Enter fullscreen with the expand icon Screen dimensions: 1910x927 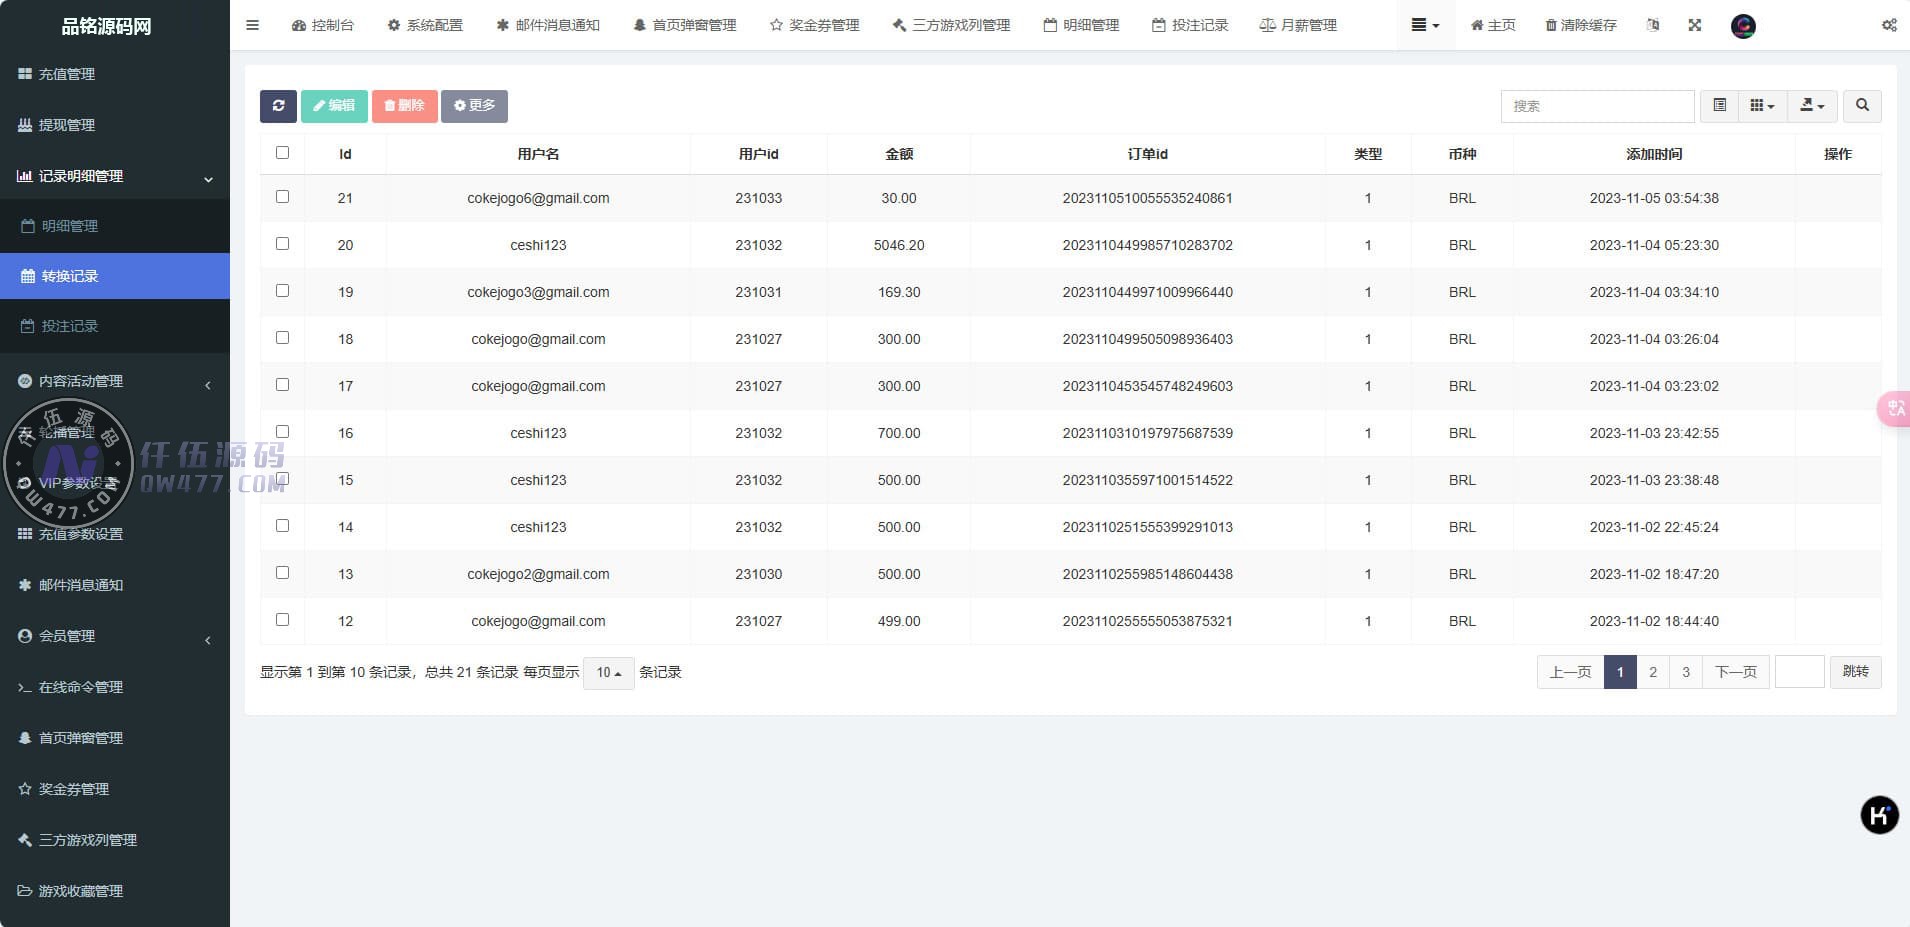tap(1694, 25)
